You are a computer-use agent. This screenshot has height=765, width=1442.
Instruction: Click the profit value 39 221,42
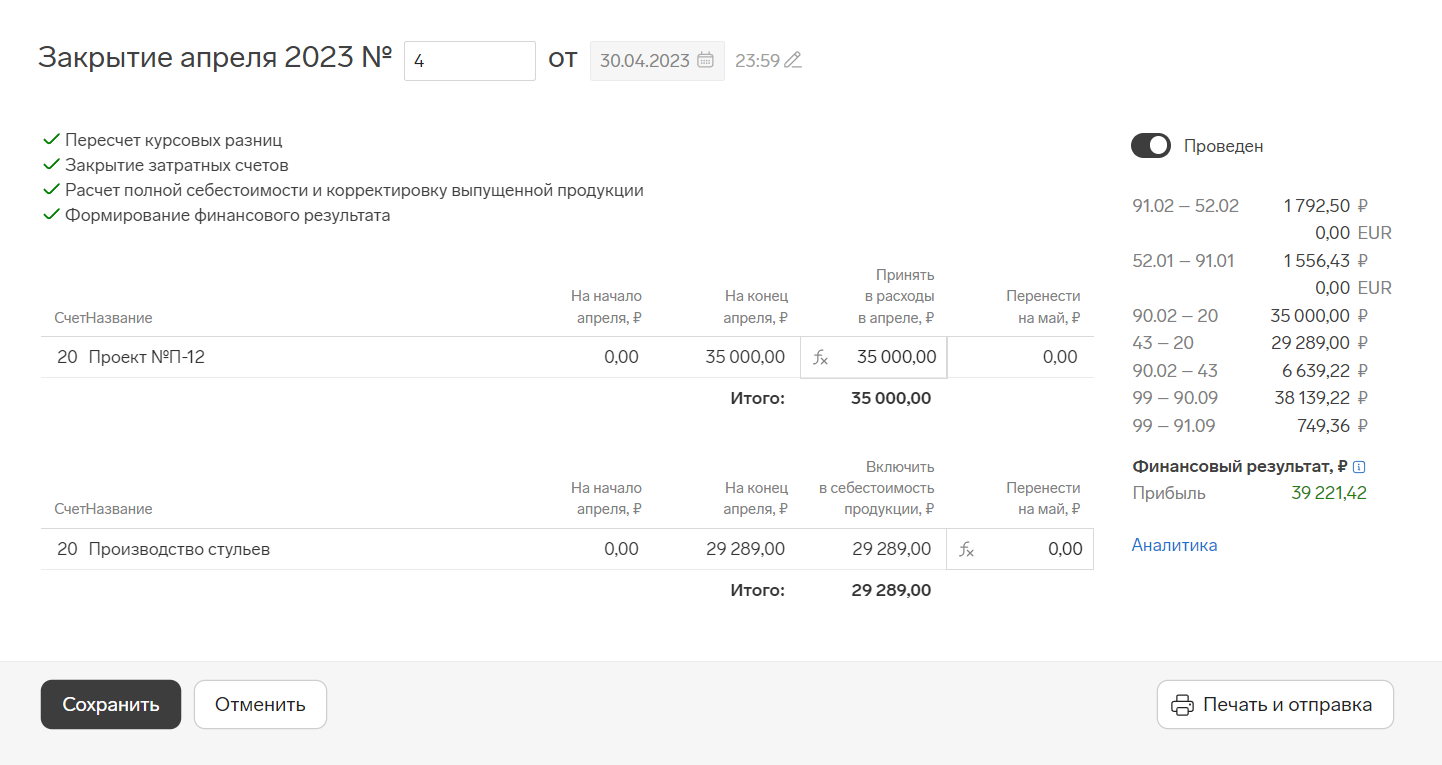[1329, 493]
